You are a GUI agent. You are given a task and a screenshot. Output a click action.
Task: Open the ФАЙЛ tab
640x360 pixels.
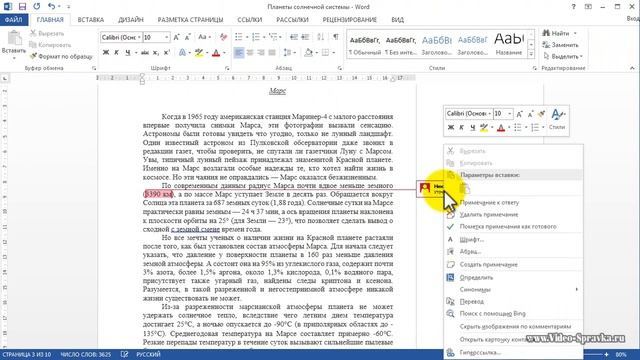click(14, 20)
